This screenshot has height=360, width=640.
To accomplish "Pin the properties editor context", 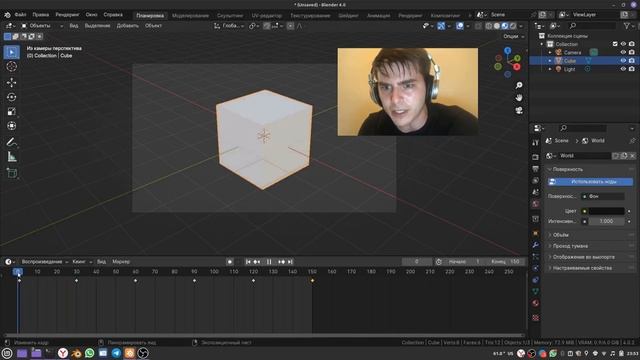I will click(x=632, y=141).
